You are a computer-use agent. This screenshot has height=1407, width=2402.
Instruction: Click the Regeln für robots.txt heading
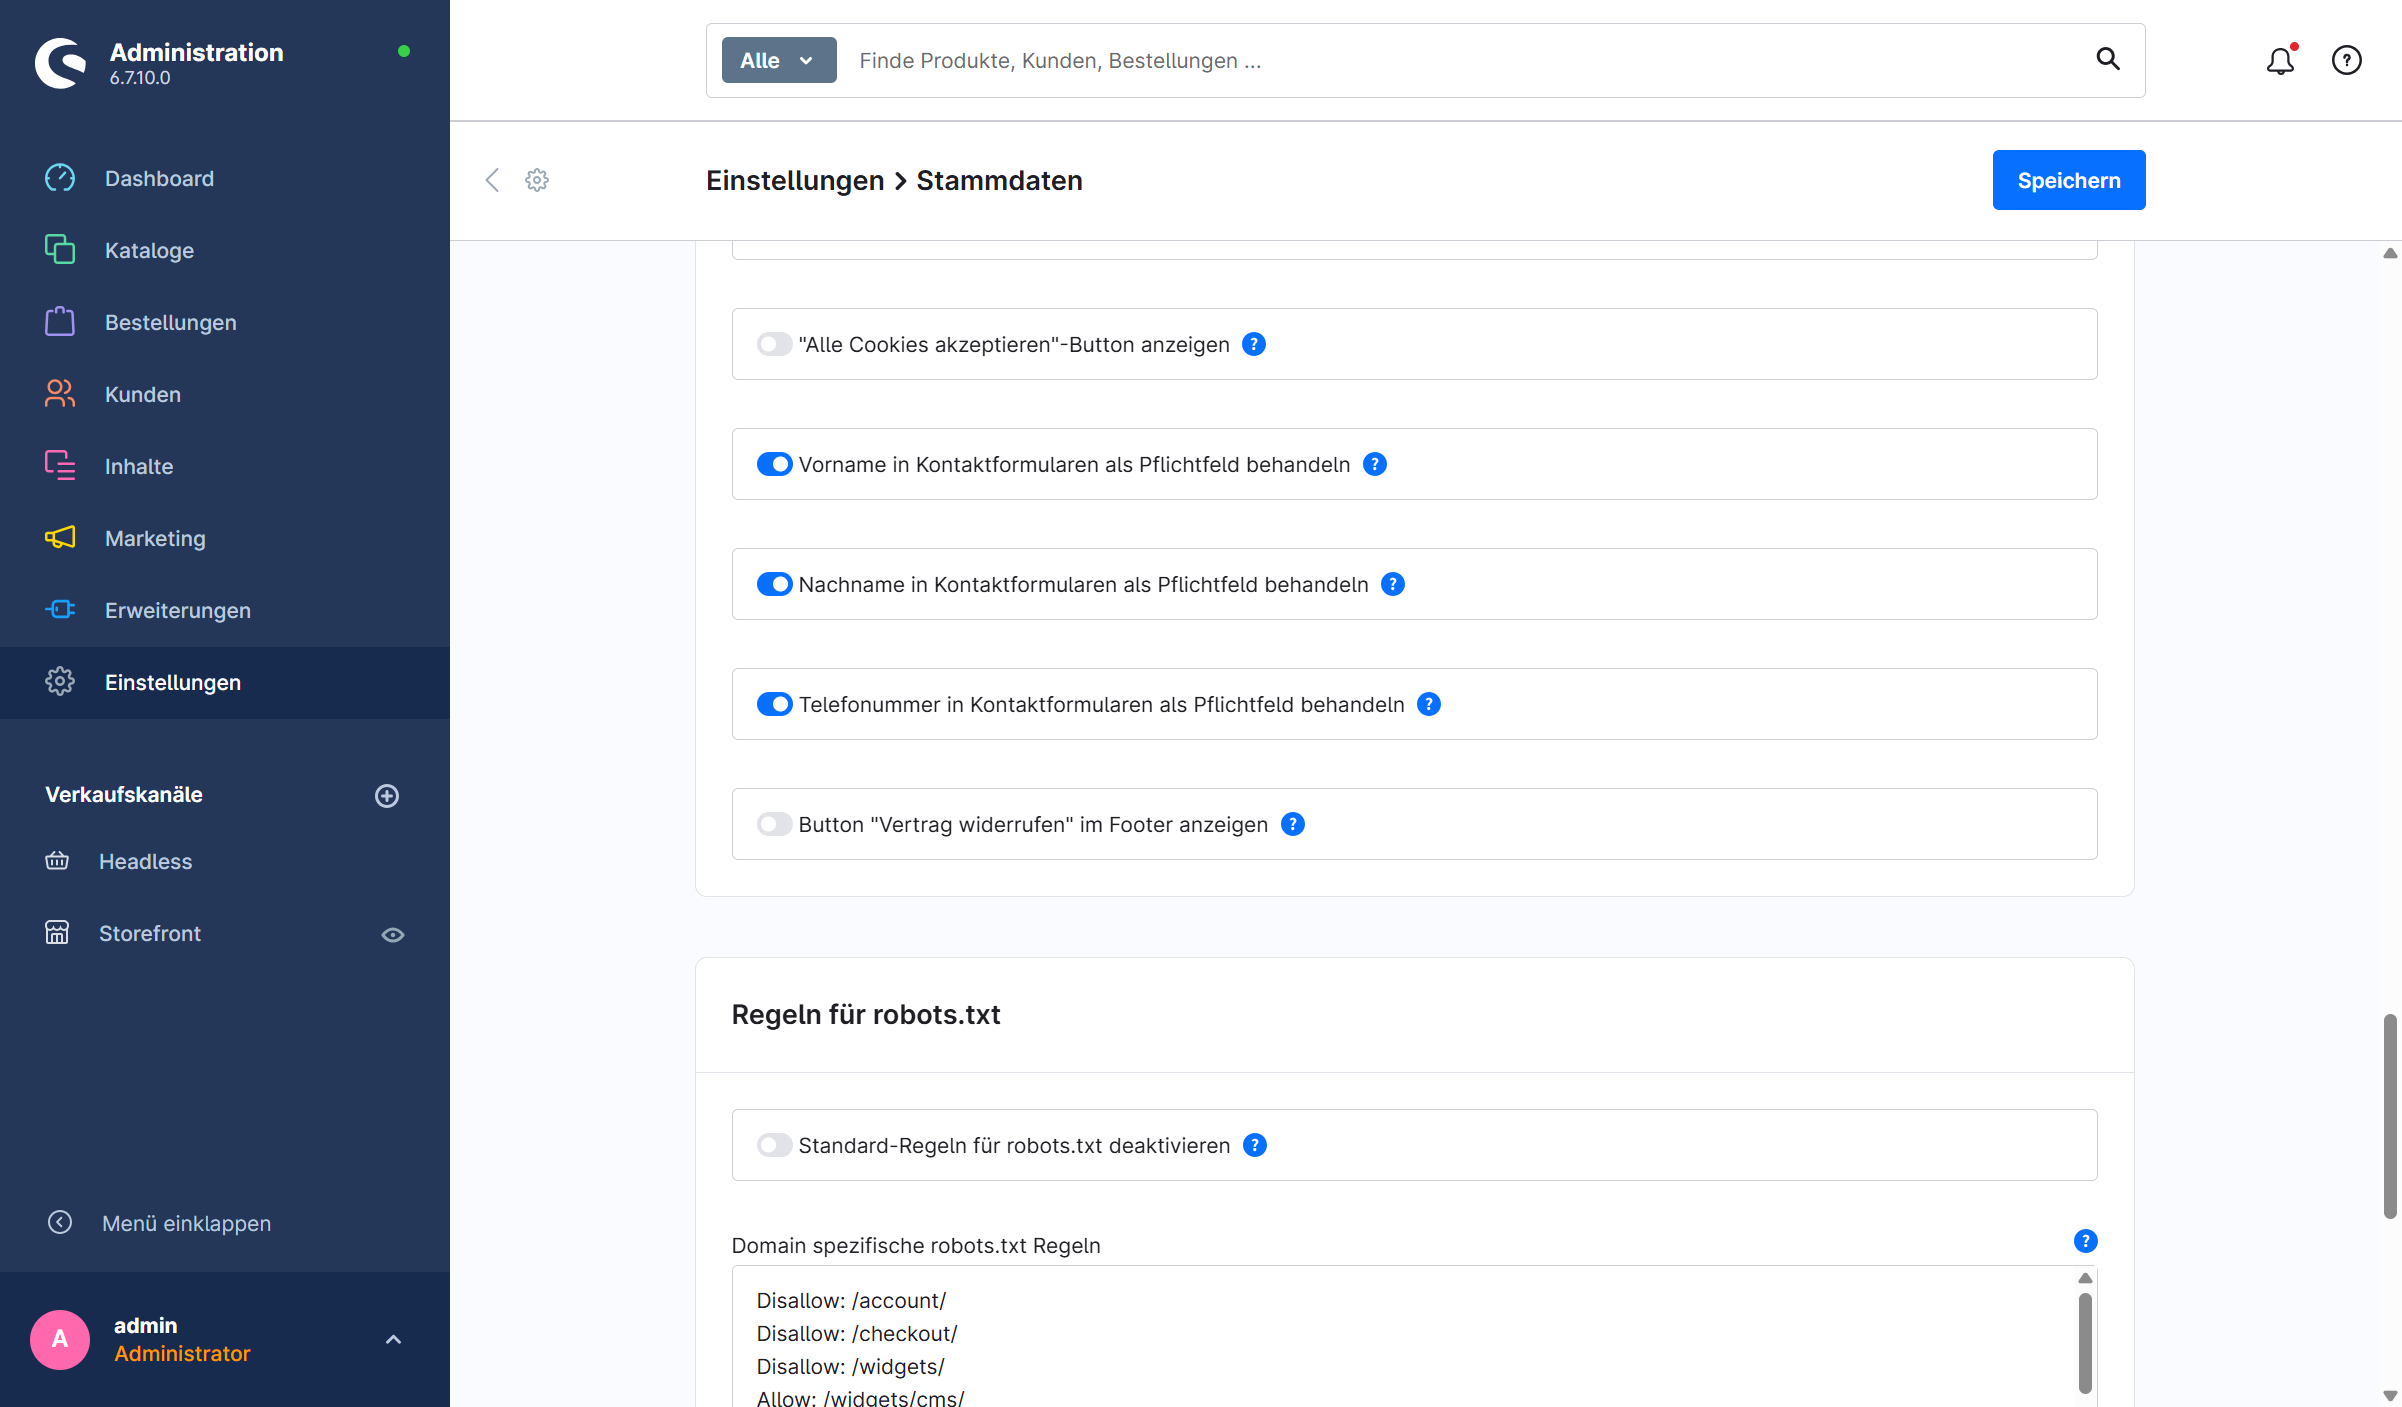point(866,1014)
